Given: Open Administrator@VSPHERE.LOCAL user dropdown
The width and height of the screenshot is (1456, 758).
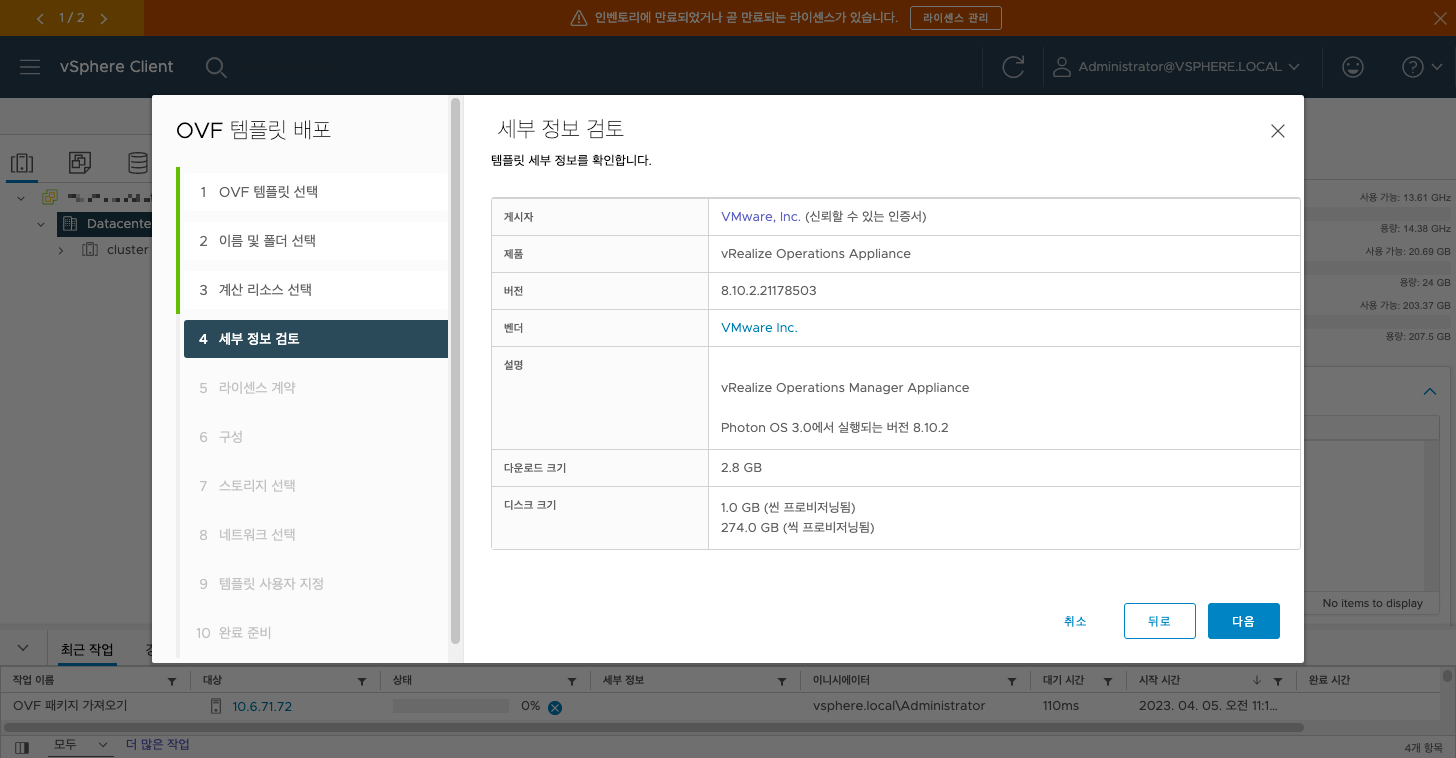Looking at the screenshot, I should click(x=1177, y=67).
